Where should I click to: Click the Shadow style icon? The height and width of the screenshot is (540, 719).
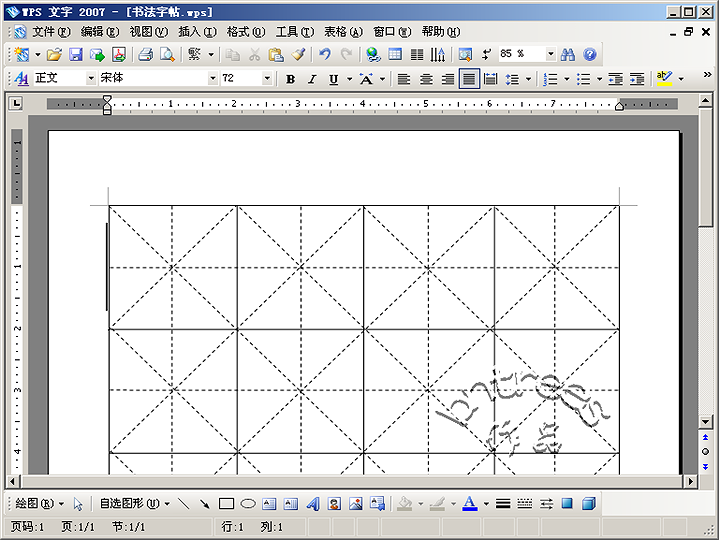tap(567, 504)
